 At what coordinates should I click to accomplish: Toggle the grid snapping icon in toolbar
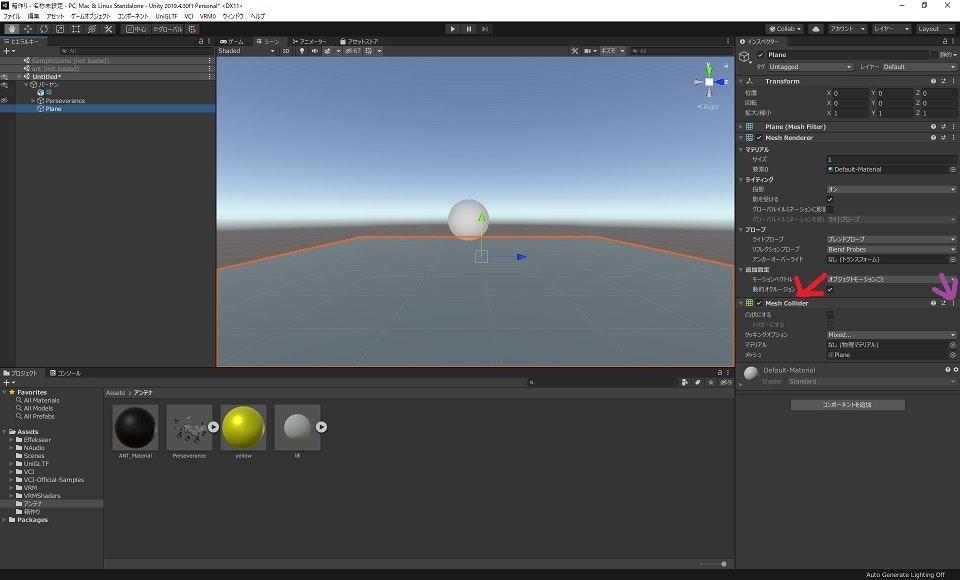pos(192,29)
